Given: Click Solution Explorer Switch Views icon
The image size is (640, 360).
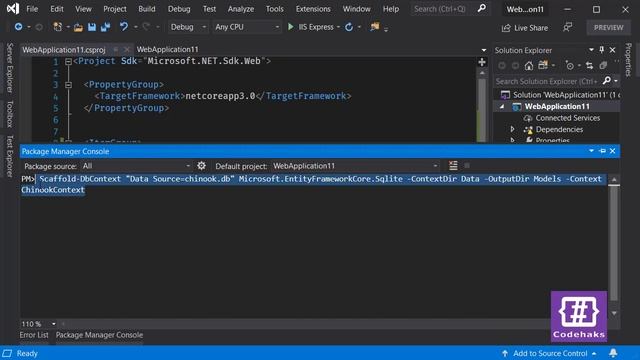Looking at the screenshot, I should 543,65.
